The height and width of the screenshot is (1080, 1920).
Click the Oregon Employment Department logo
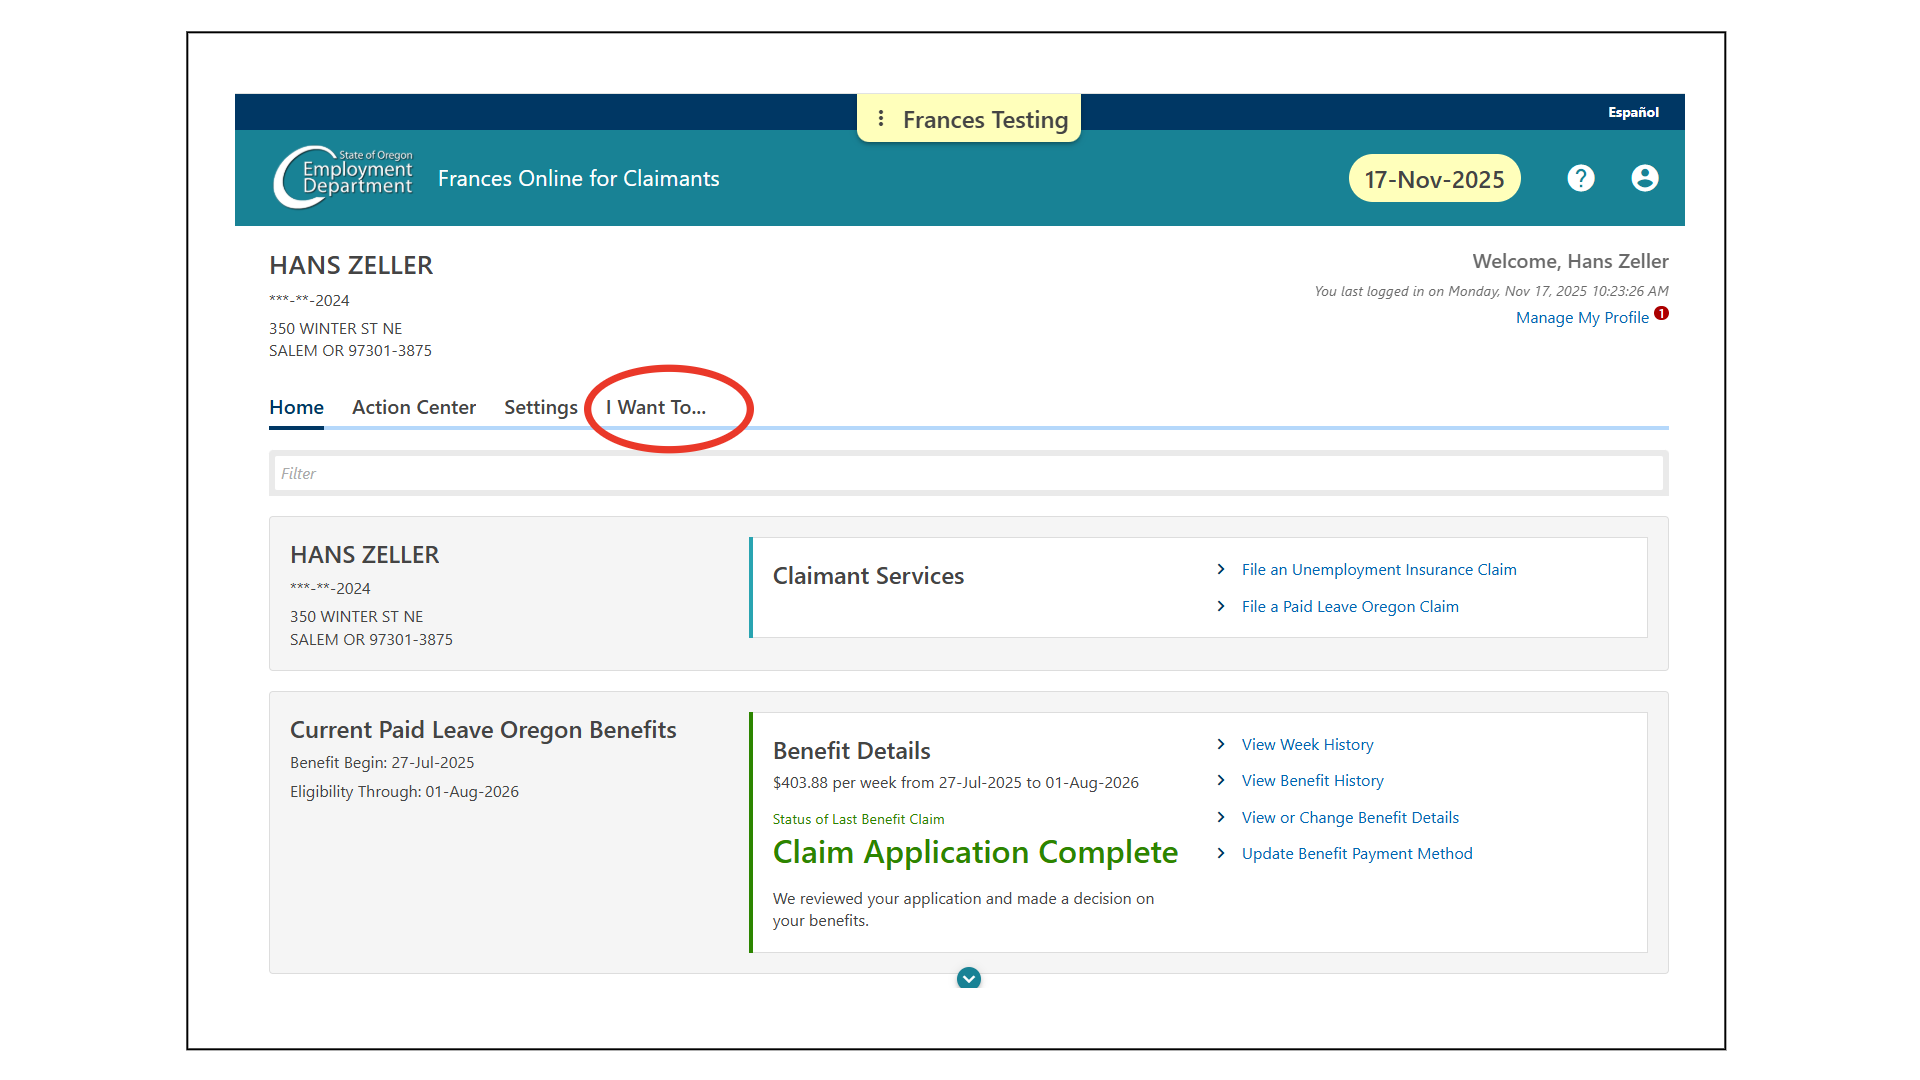343,177
